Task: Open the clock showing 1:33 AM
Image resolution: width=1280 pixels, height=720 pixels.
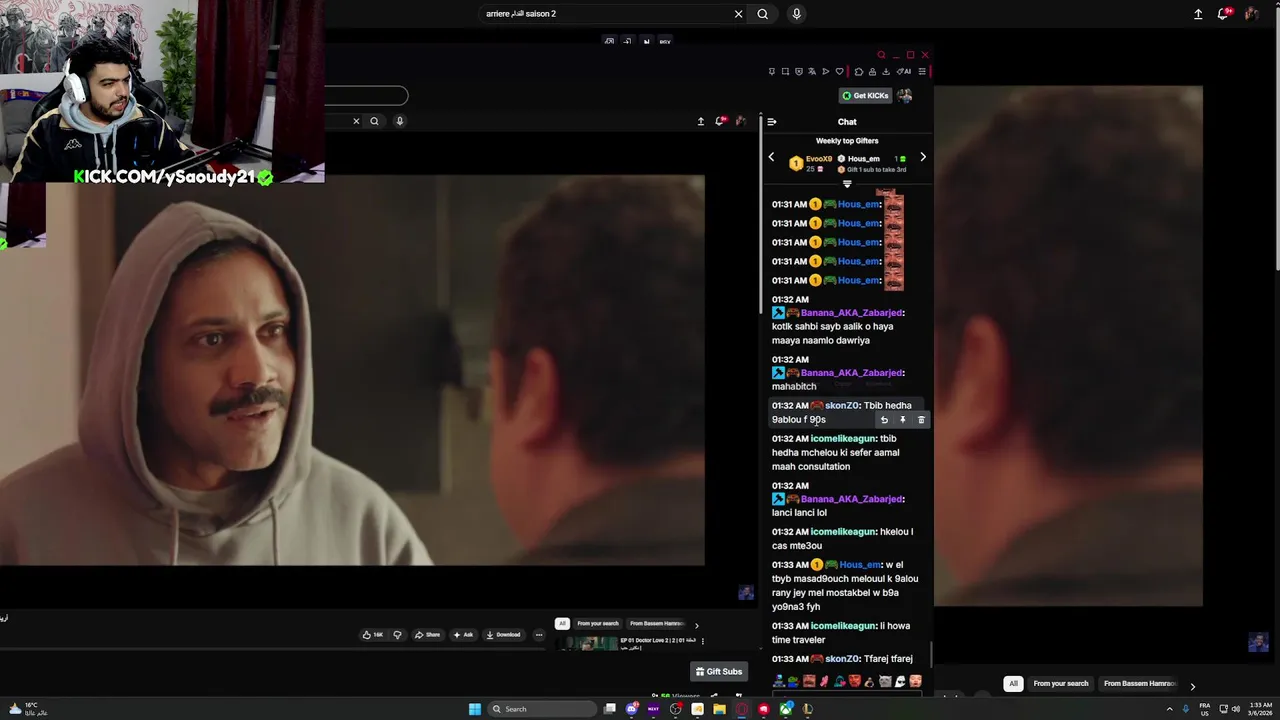Action: point(1260,709)
